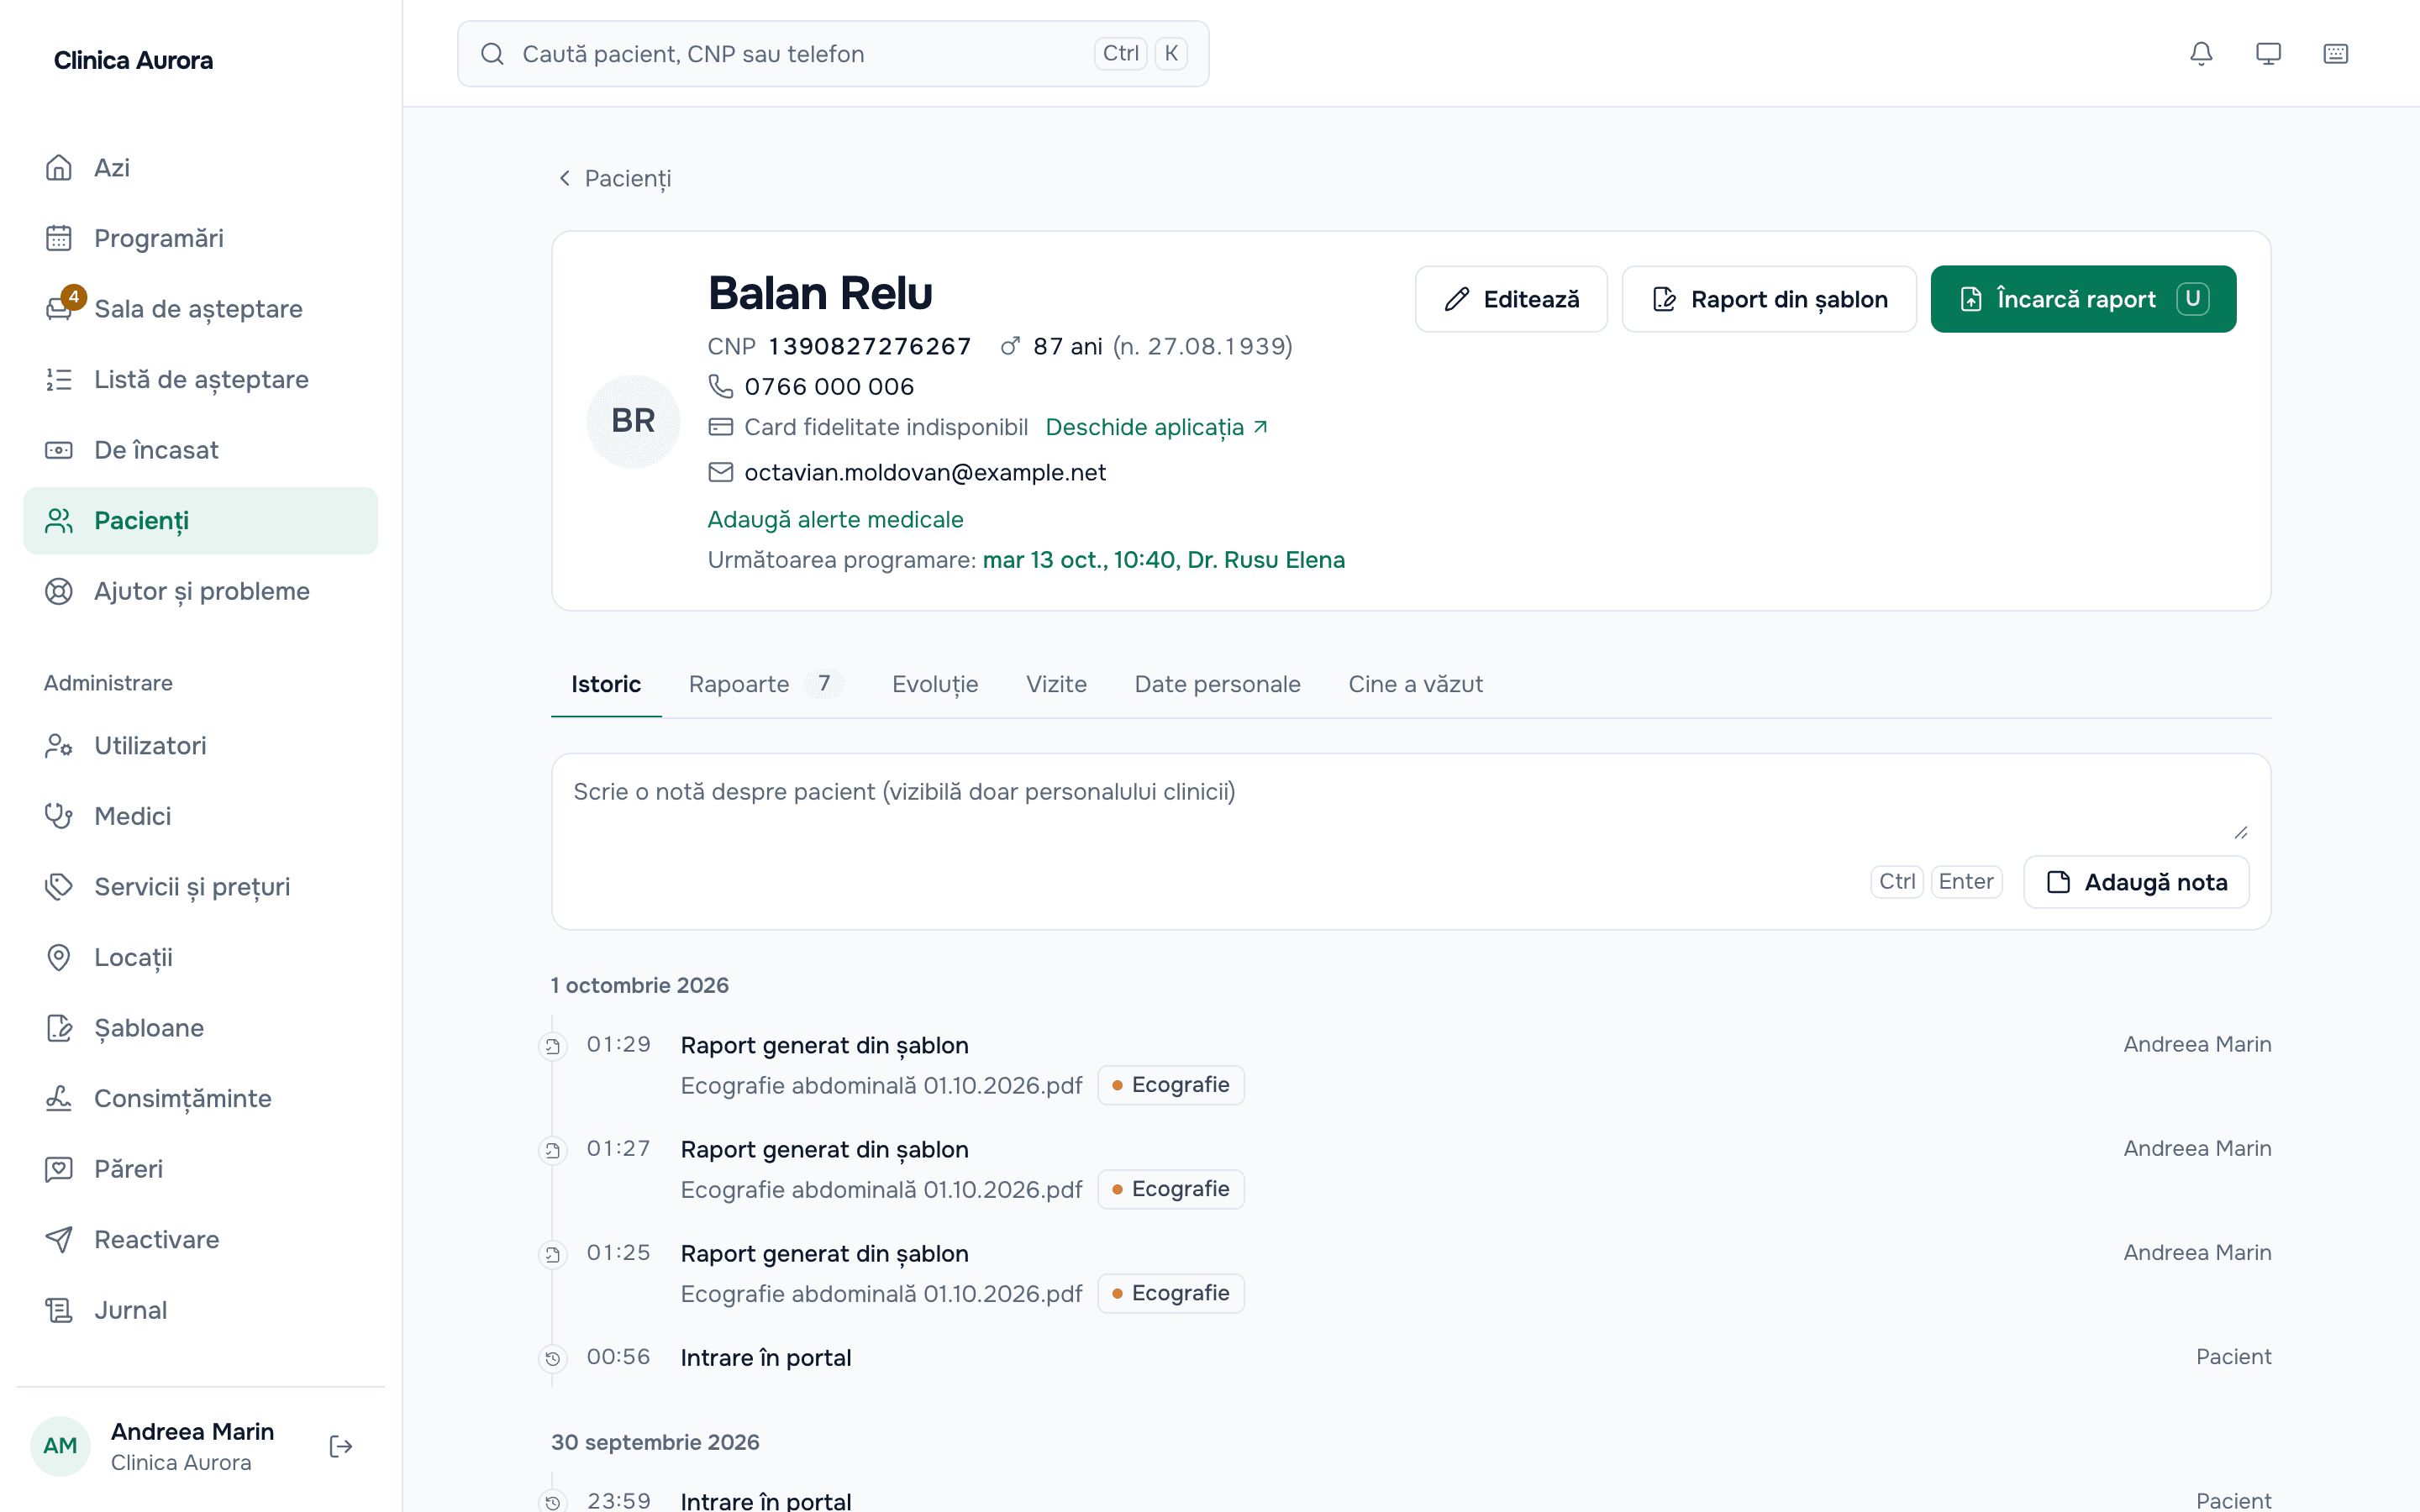Screen dimensions: 2420x1512
Task: Open Utilizatori administration page
Action: [200, 746]
